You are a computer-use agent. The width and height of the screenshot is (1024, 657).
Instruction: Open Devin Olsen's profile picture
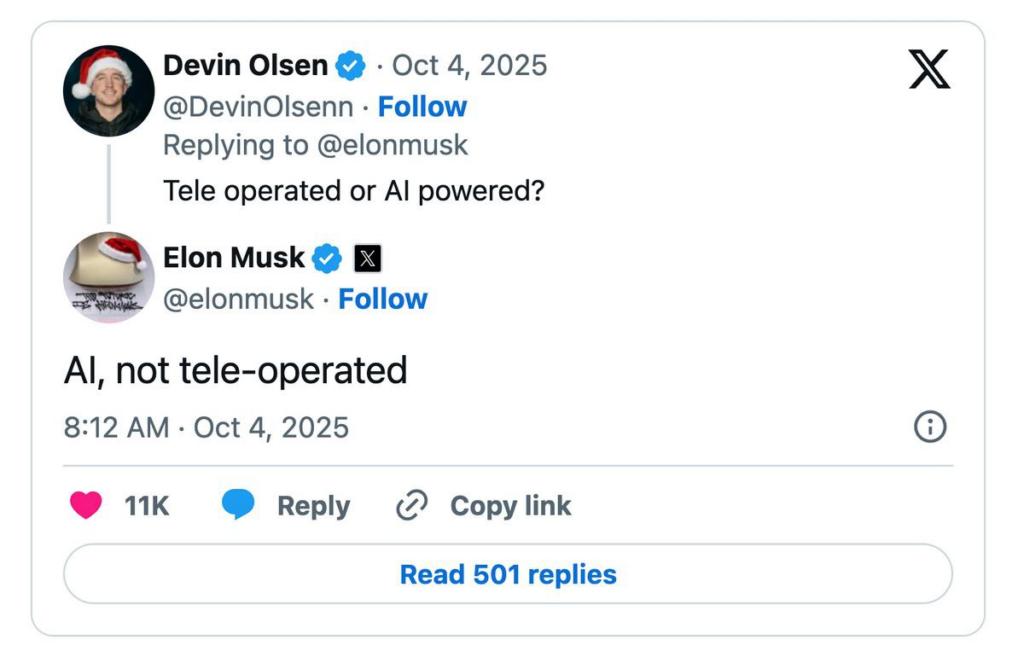tap(108, 90)
